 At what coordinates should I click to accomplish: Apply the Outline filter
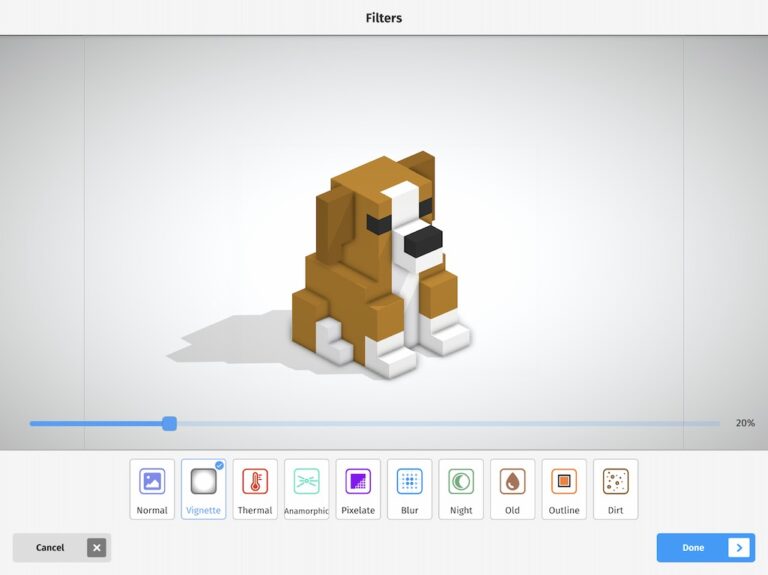pyautogui.click(x=564, y=489)
